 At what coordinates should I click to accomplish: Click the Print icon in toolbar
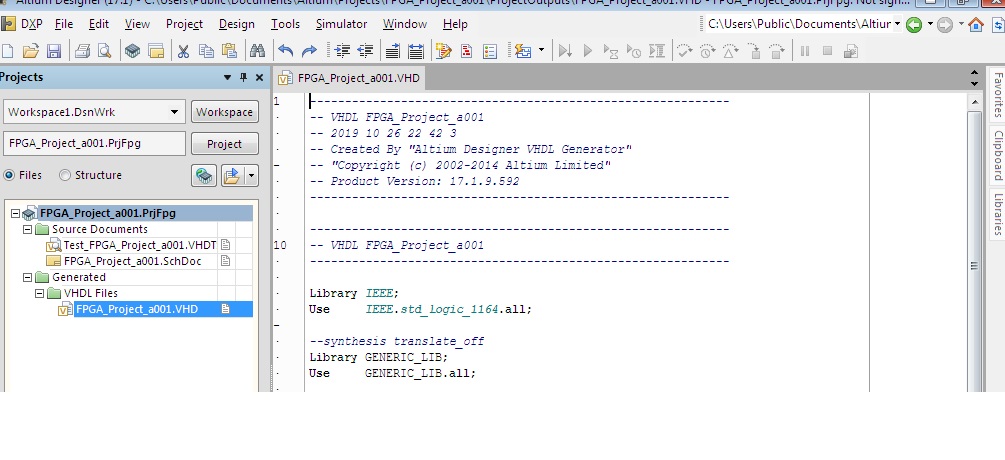pyautogui.click(x=82, y=50)
